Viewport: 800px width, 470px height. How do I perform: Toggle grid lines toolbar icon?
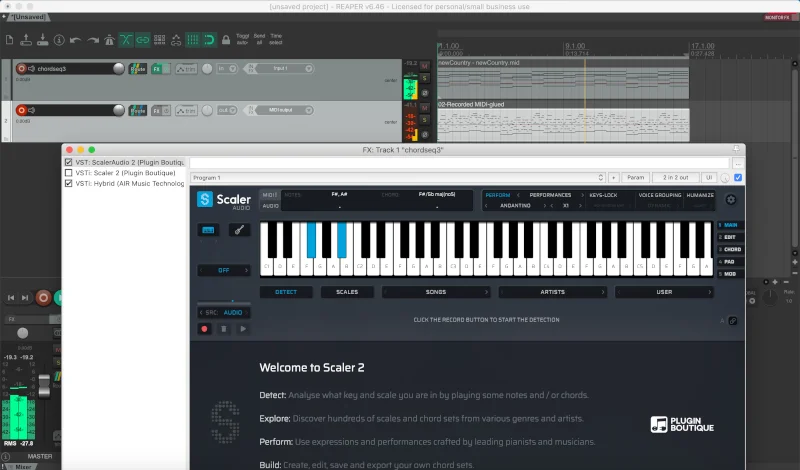point(192,40)
